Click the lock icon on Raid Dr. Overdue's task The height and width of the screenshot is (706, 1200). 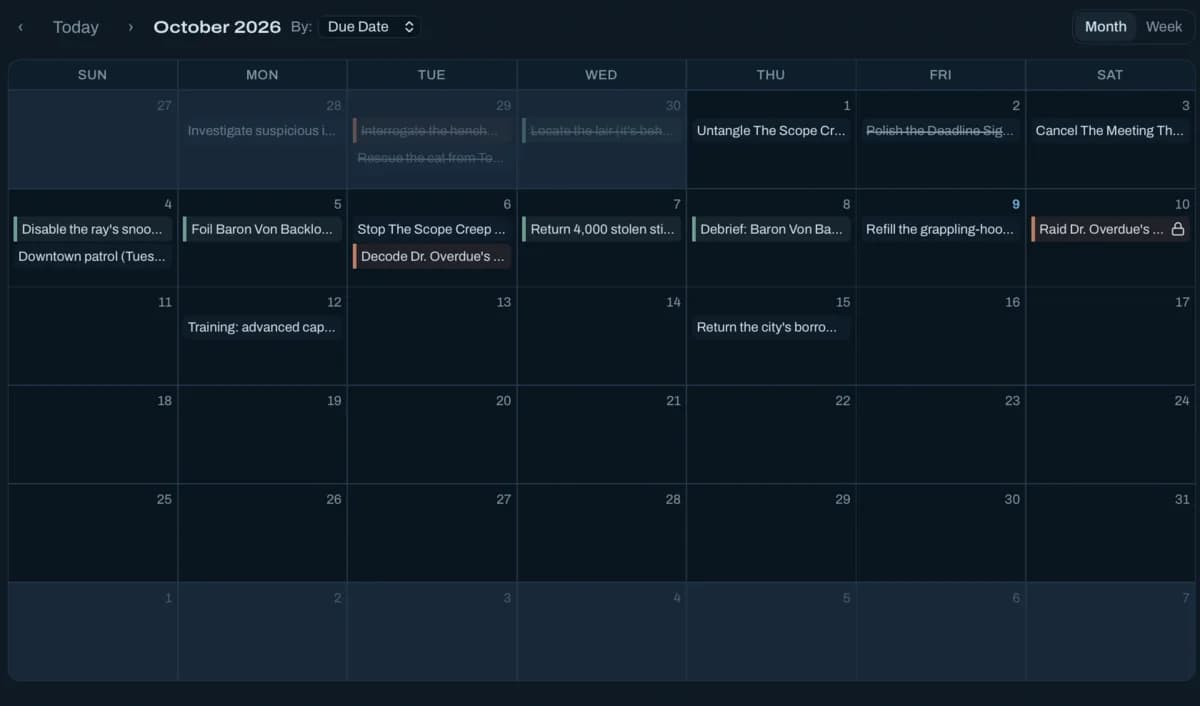pos(1177,229)
